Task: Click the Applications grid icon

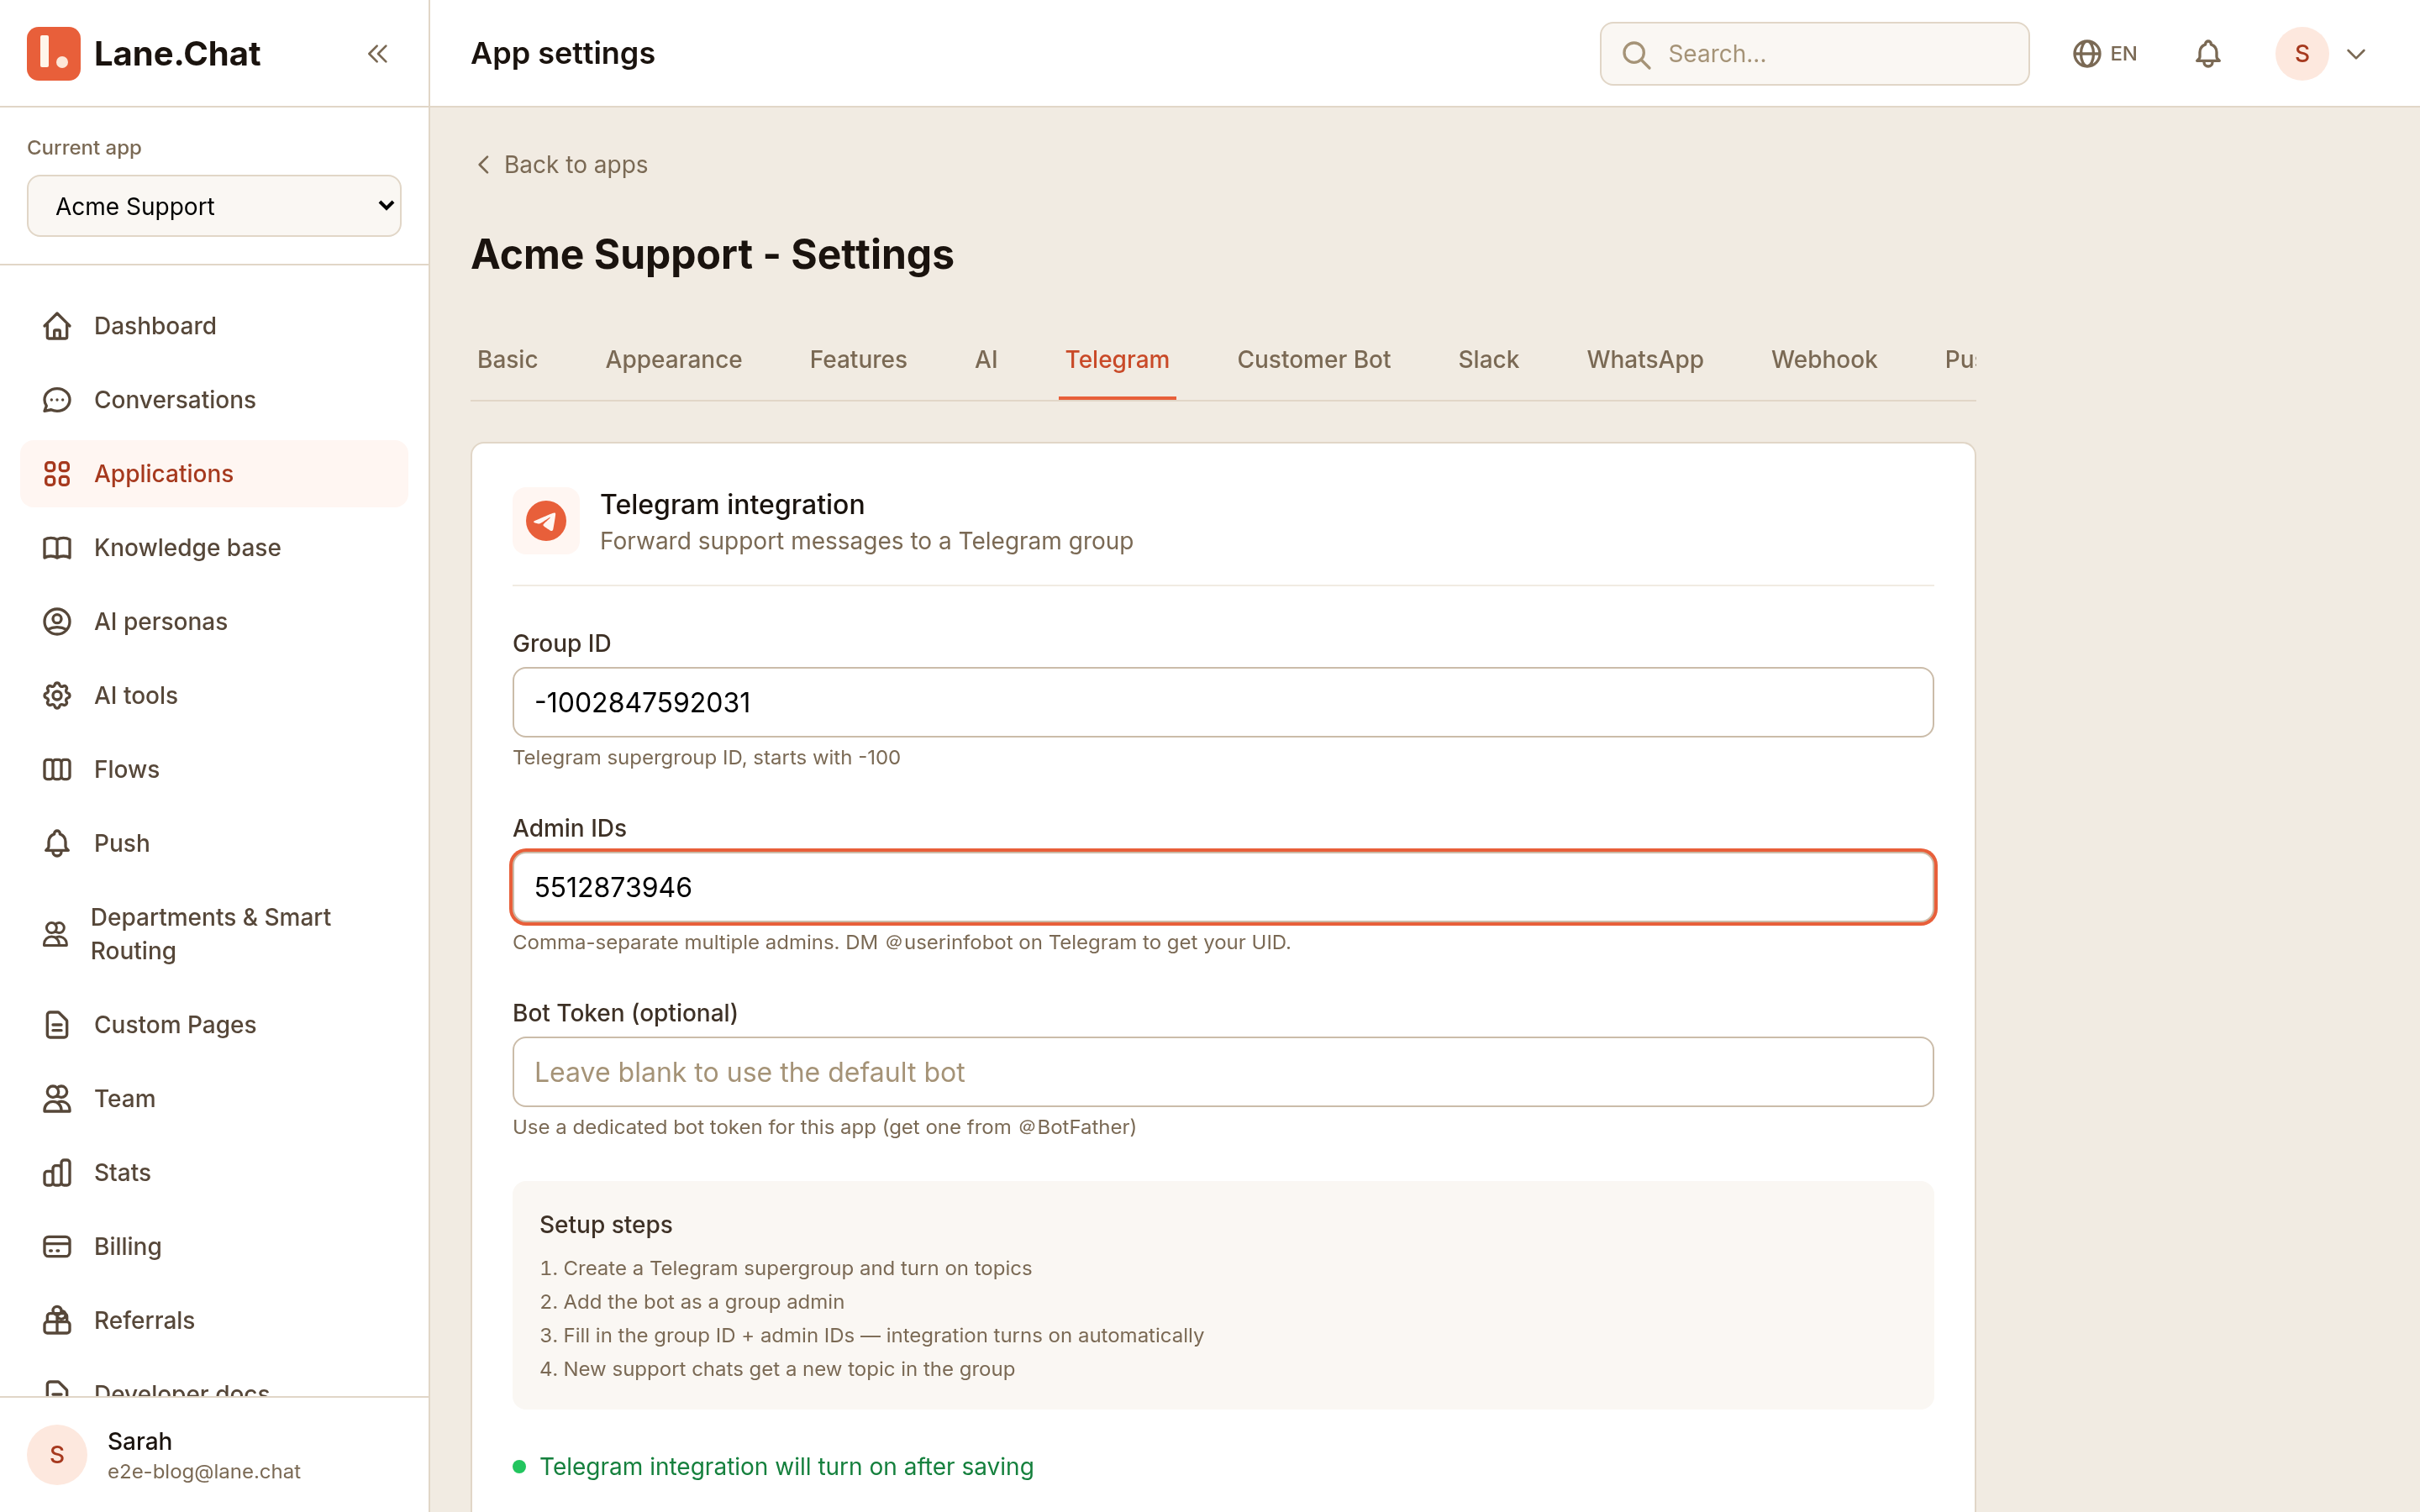Action: (x=57, y=474)
